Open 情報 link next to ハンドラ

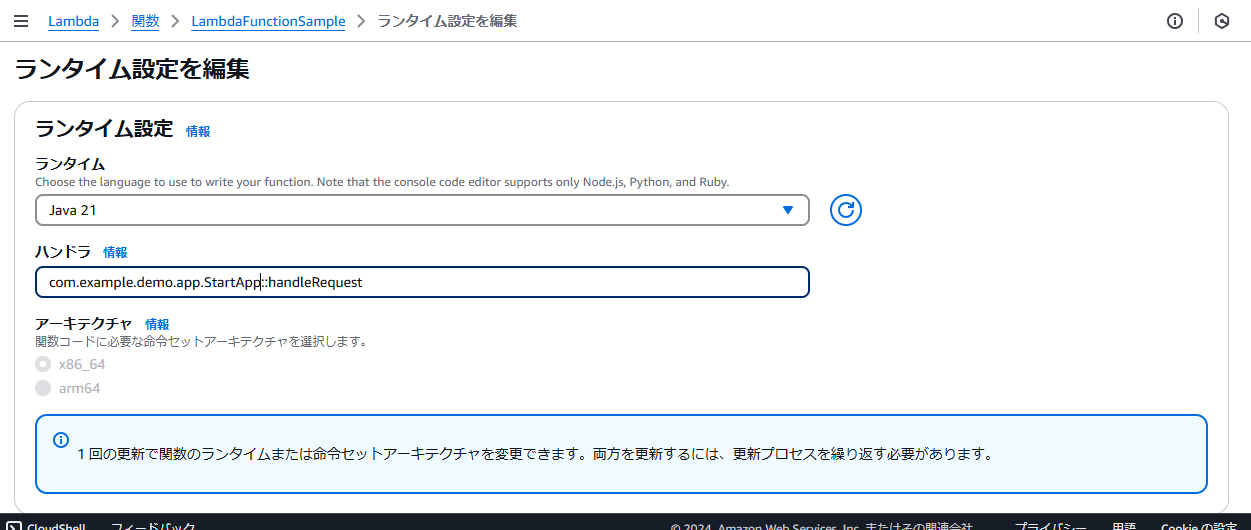coord(115,252)
